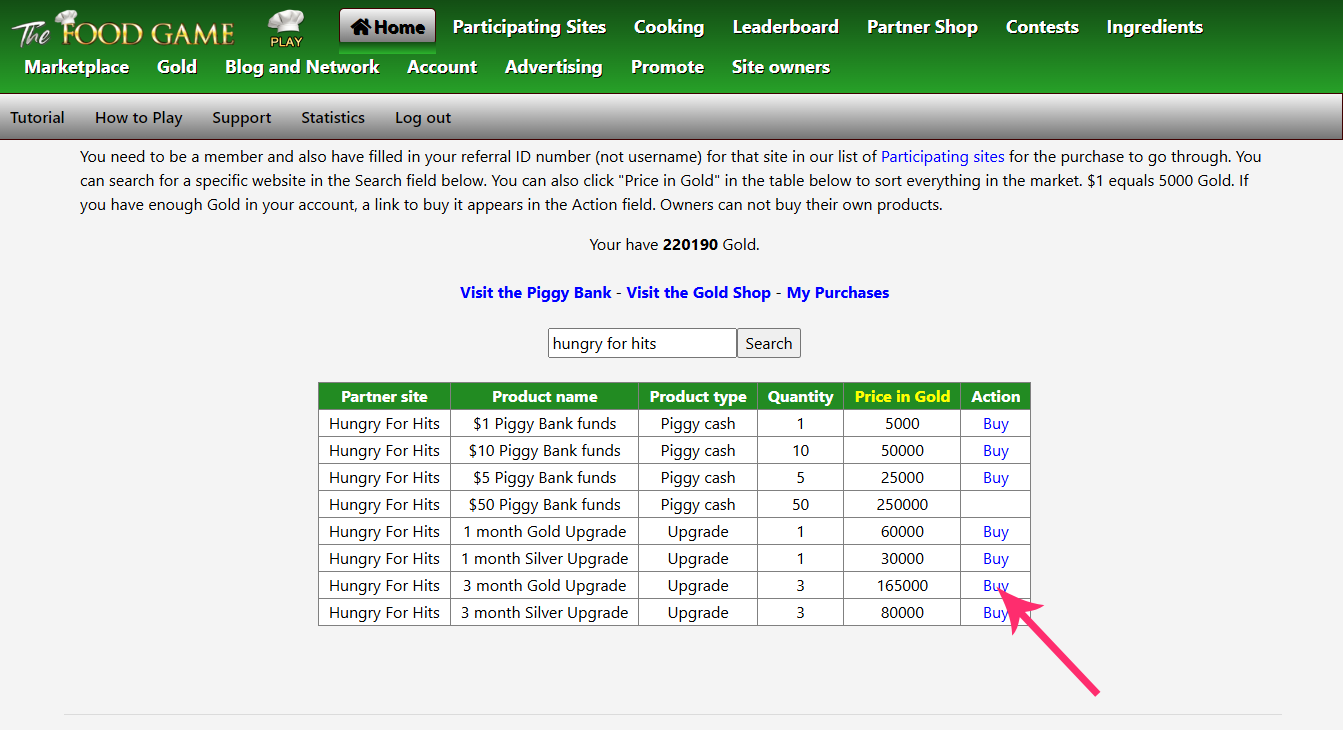
Task: Select the '80000' price cell
Action: 902,613
